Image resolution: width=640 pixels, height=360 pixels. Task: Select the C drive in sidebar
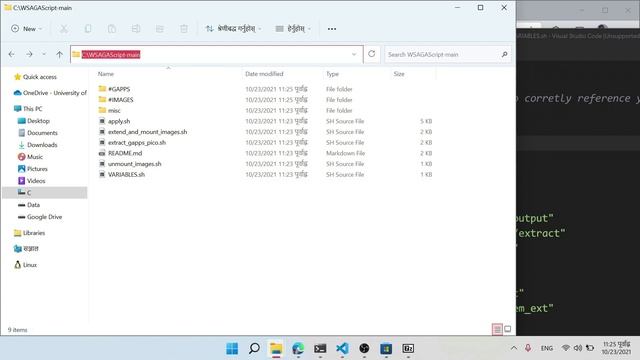[x=44, y=193]
